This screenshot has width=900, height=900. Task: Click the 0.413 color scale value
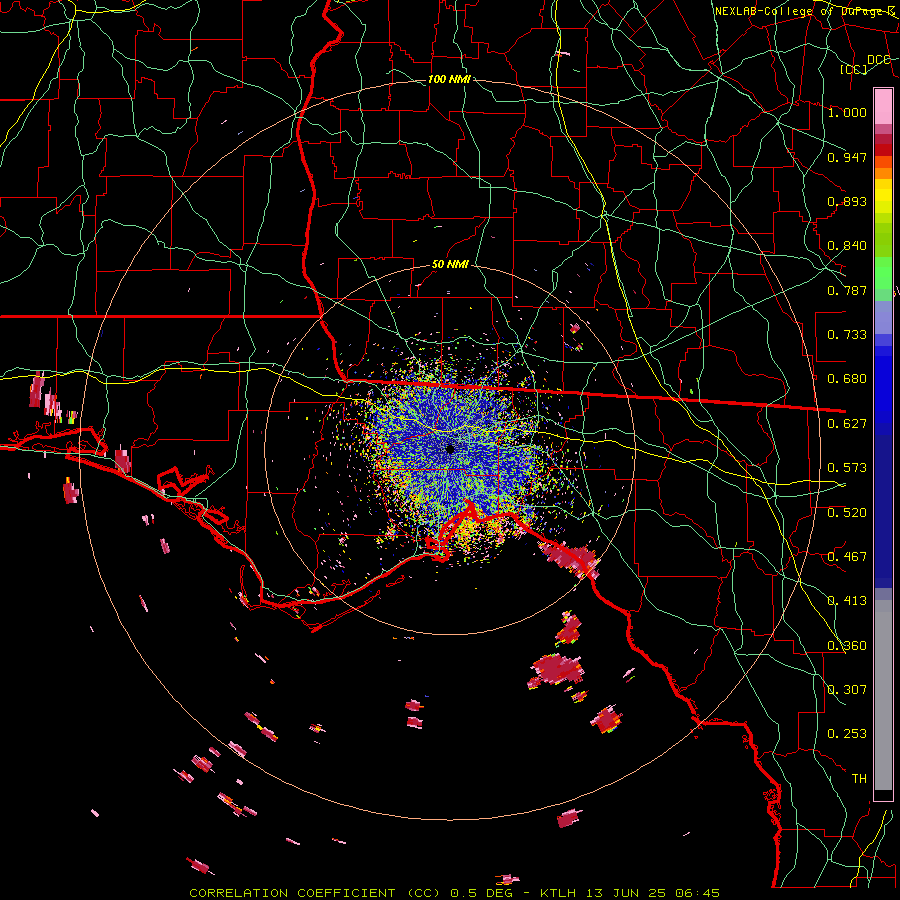pos(847,601)
